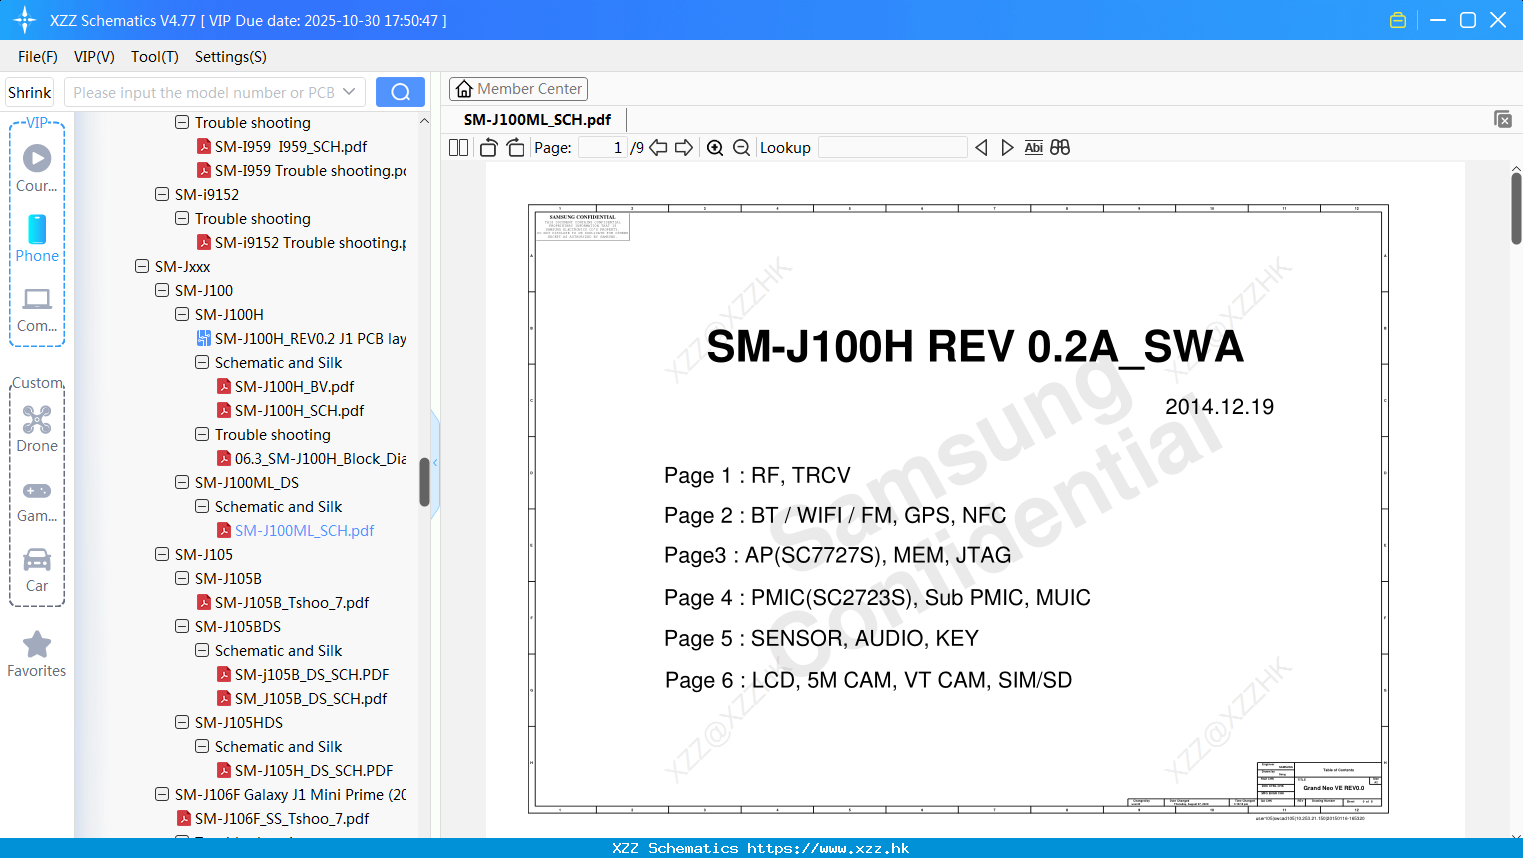Collapse the SM-J105B node
Viewport: 1523px width, 858px height.
182,578
